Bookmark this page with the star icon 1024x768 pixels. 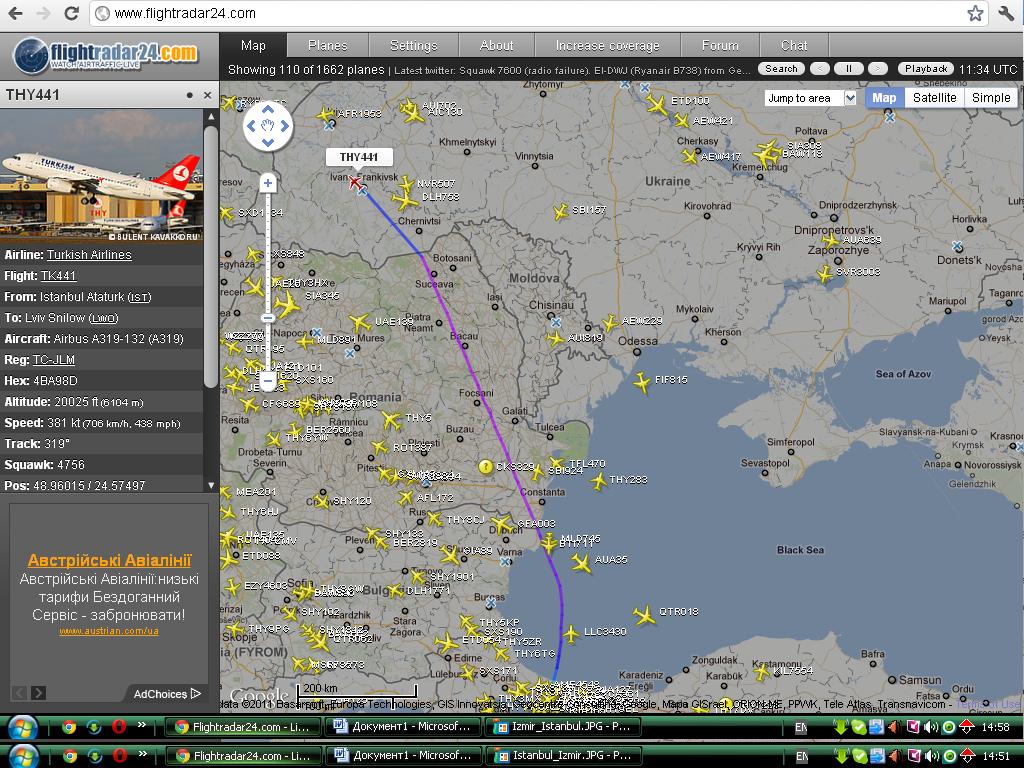point(975,13)
